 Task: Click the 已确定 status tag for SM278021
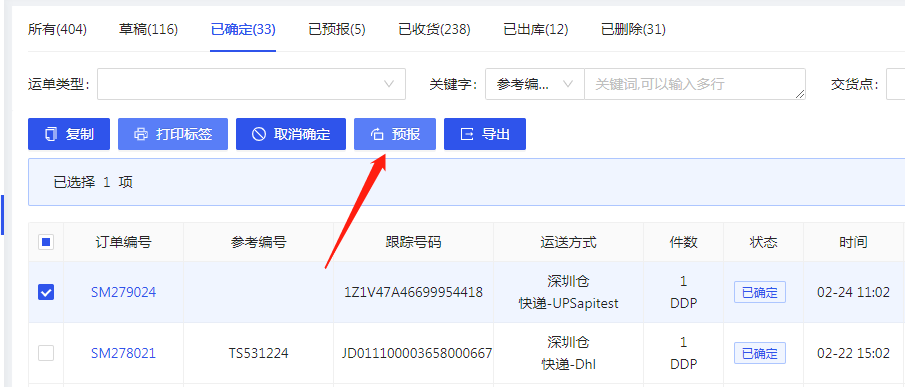(x=760, y=353)
